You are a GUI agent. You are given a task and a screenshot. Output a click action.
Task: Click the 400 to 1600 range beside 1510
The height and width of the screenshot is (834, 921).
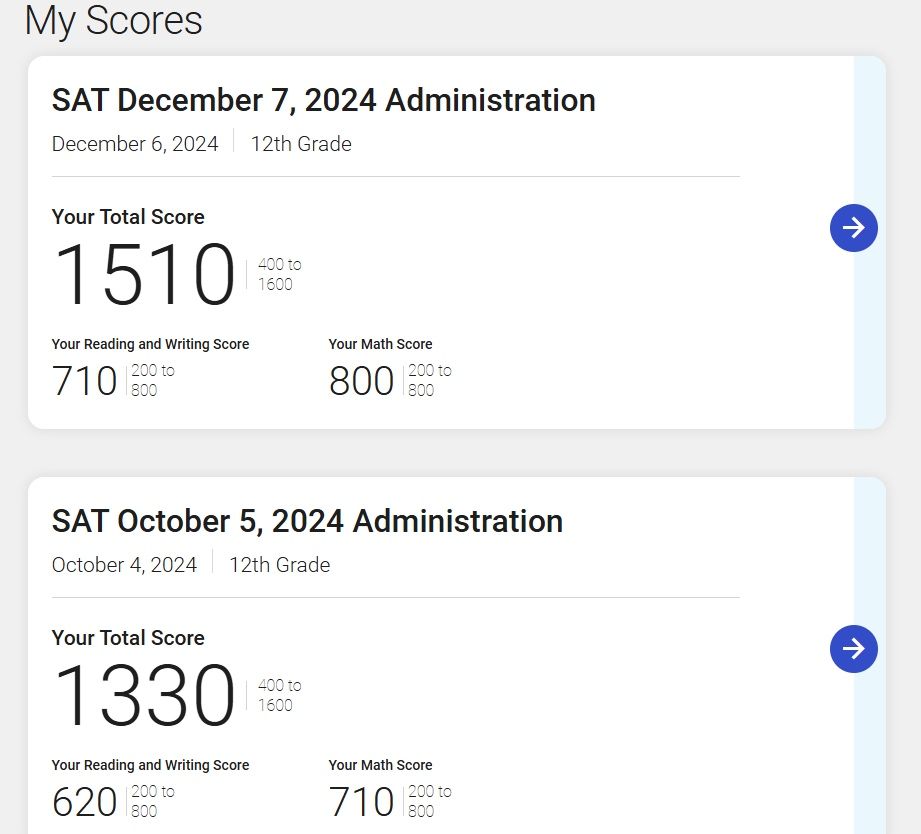pos(280,274)
